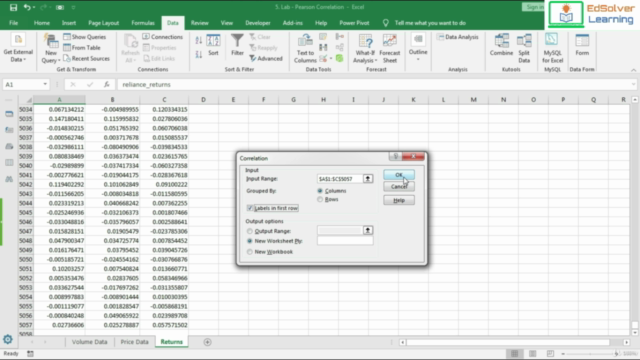Sort A to Z ascending icon
Viewport: 640px width, 360px height.
(199, 40)
